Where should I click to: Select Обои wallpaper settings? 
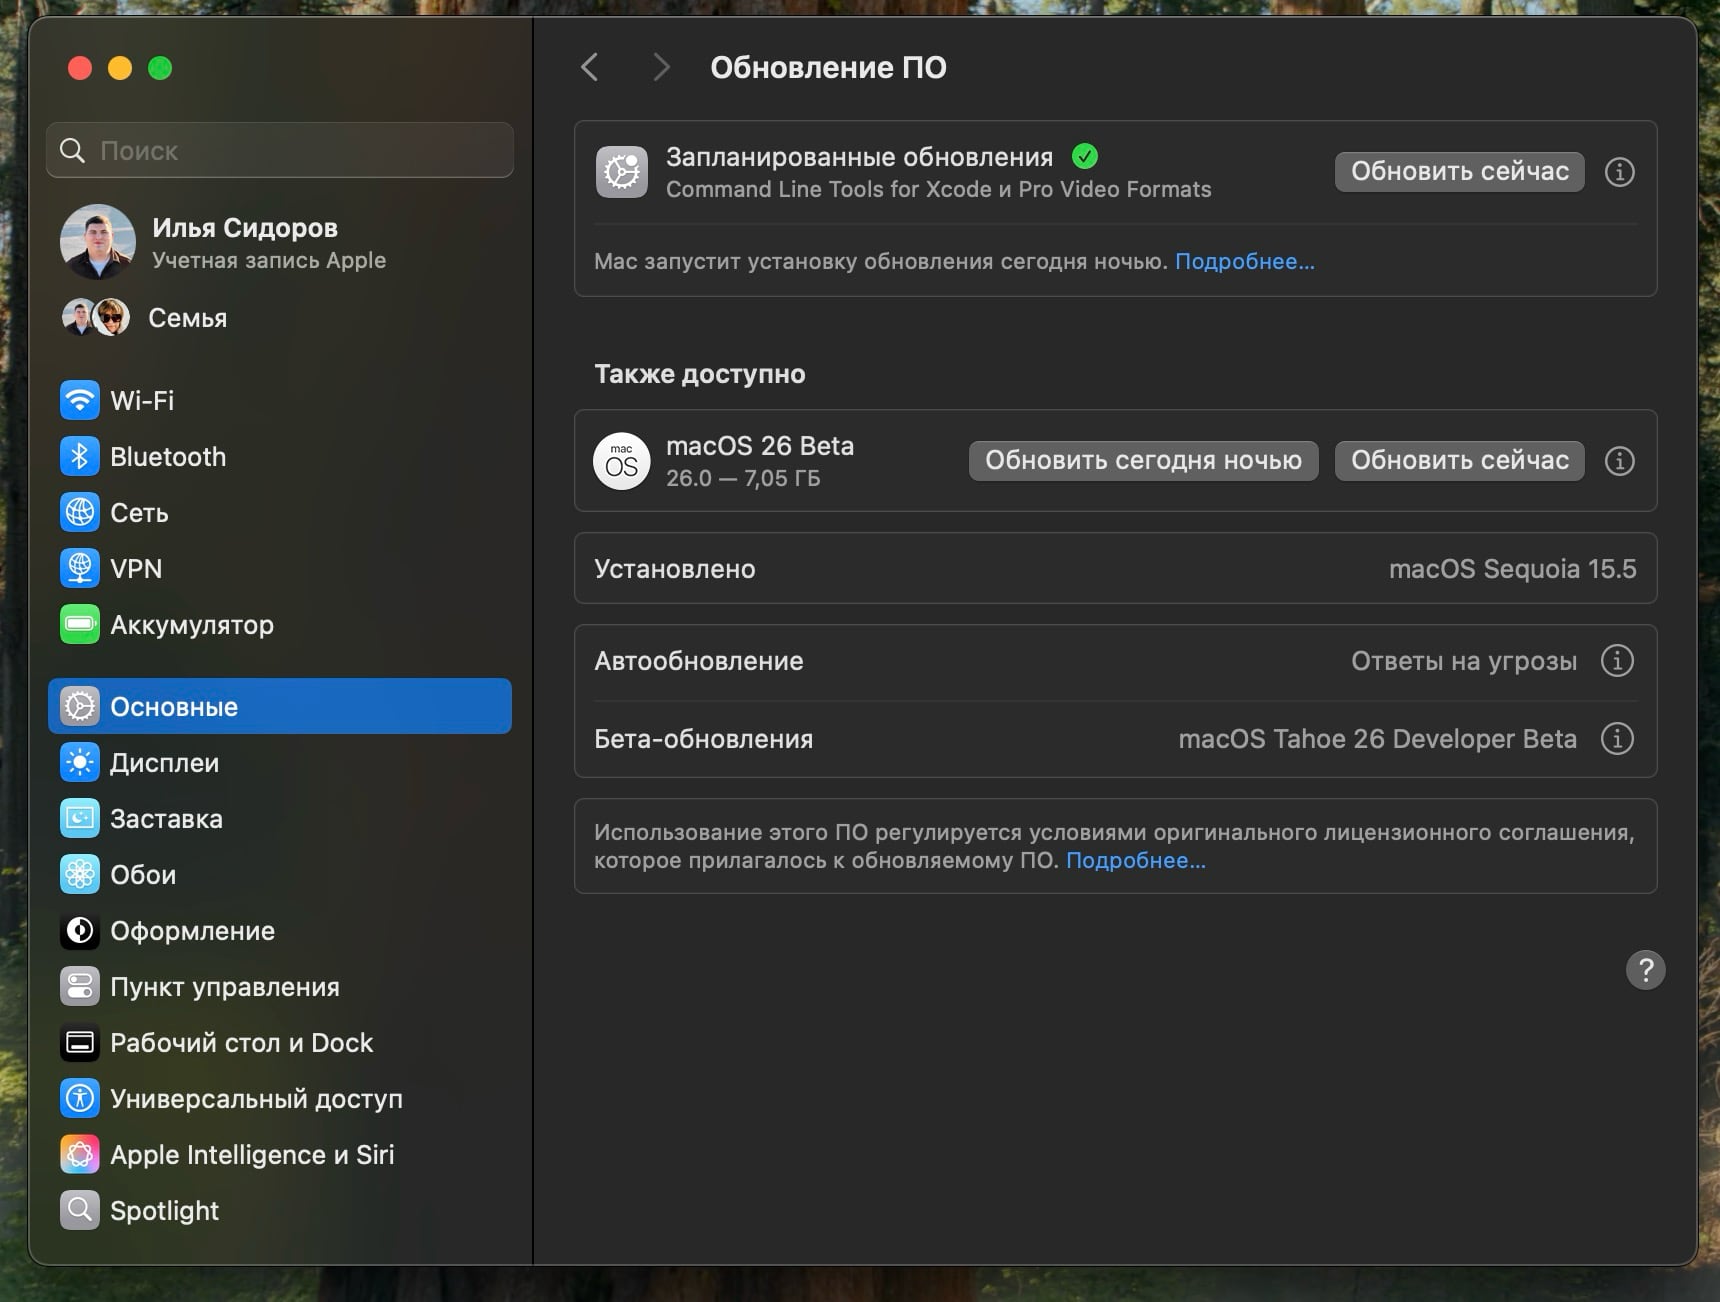click(142, 875)
